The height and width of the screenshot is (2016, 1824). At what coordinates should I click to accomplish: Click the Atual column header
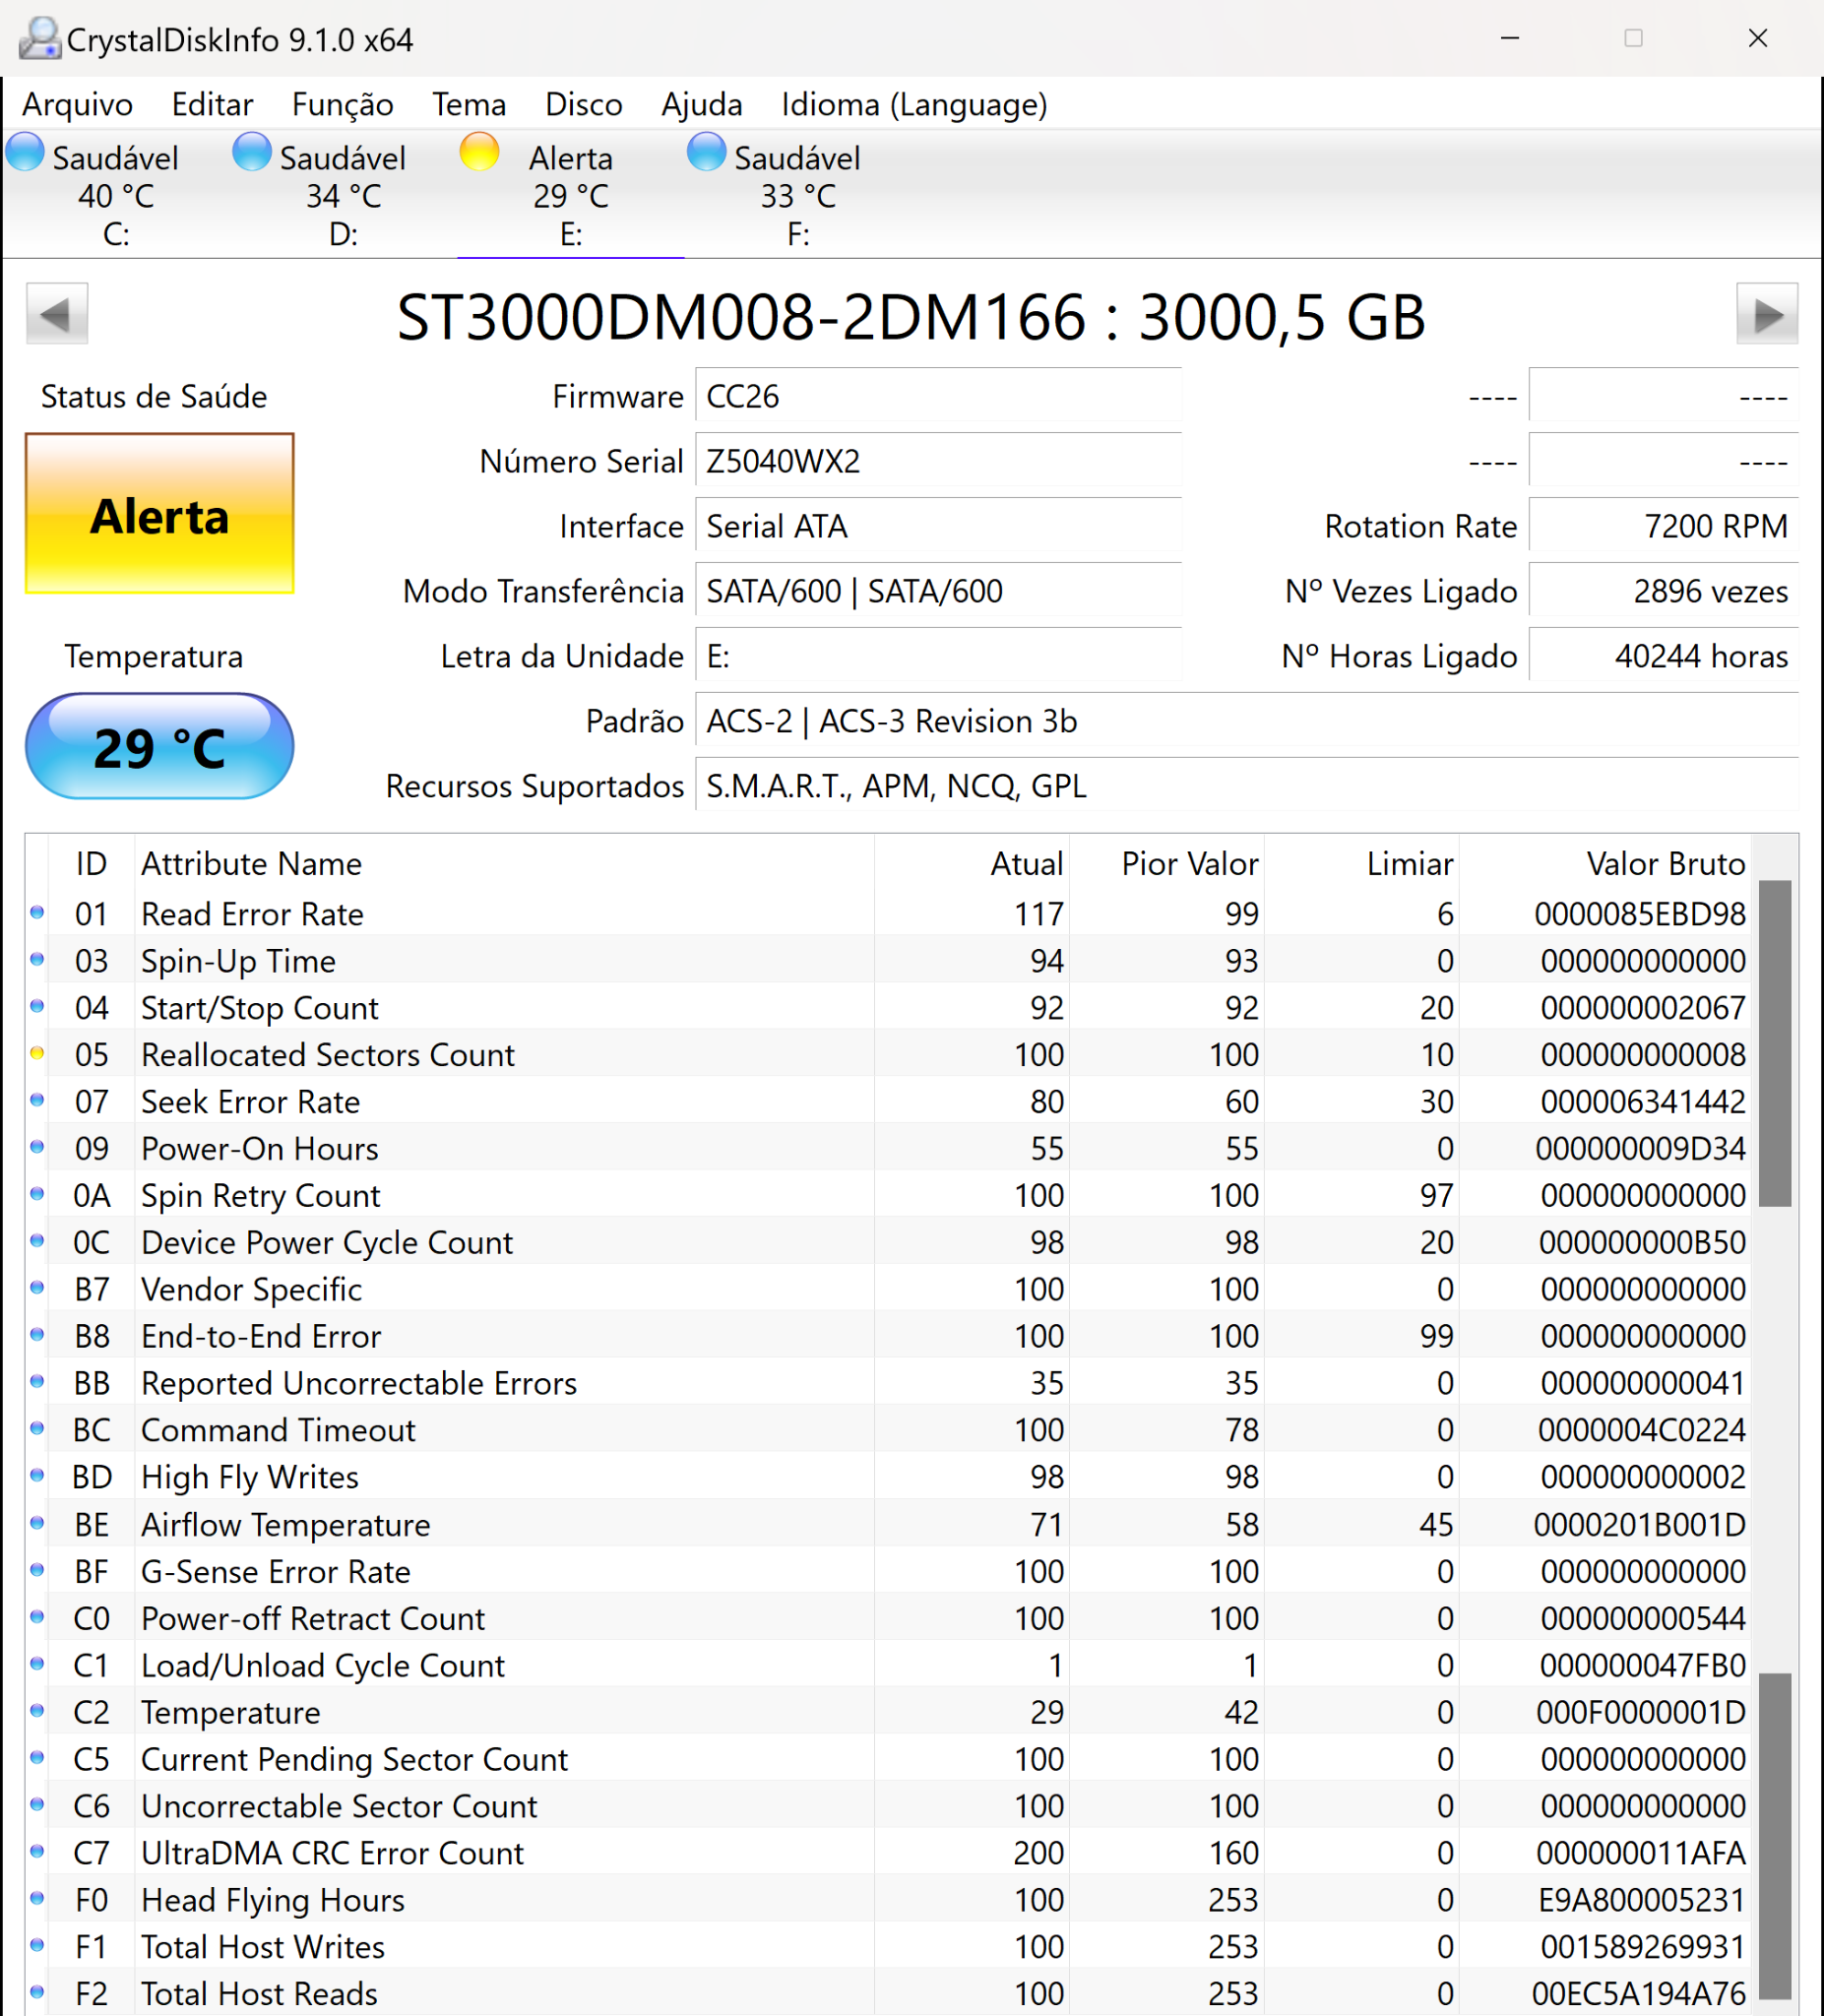click(x=972, y=863)
